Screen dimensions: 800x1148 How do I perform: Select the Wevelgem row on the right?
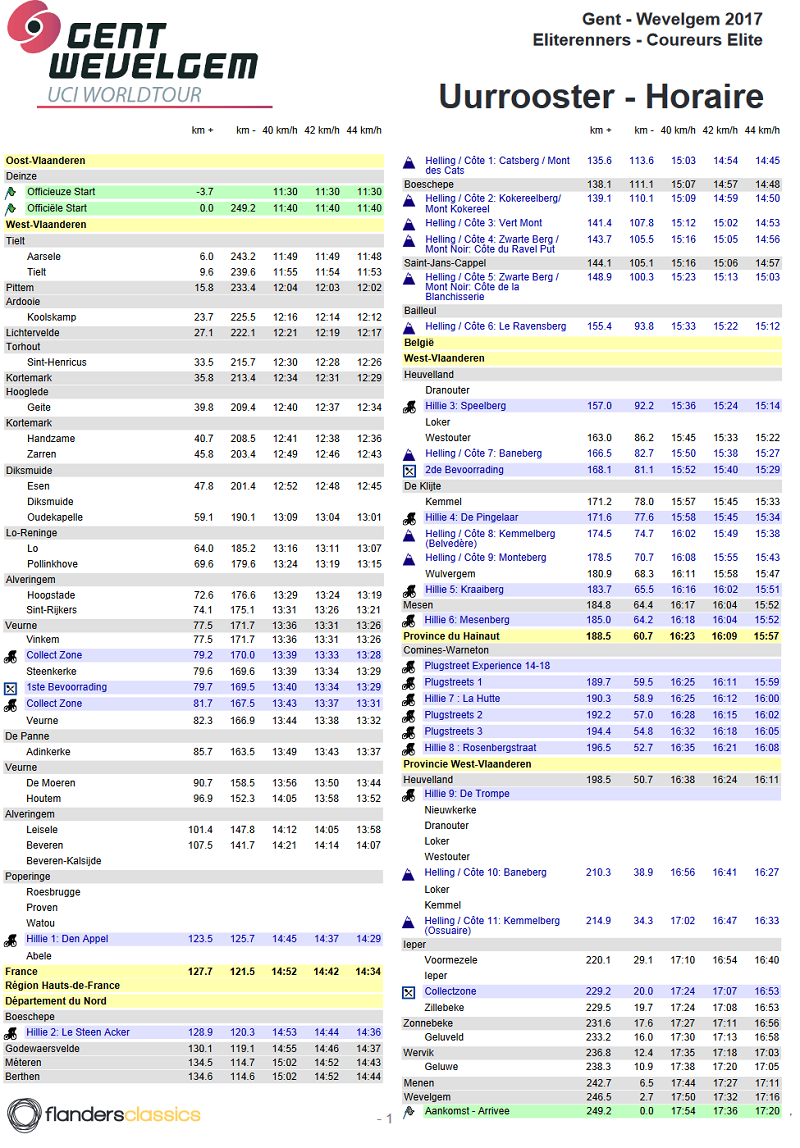(x=591, y=1097)
